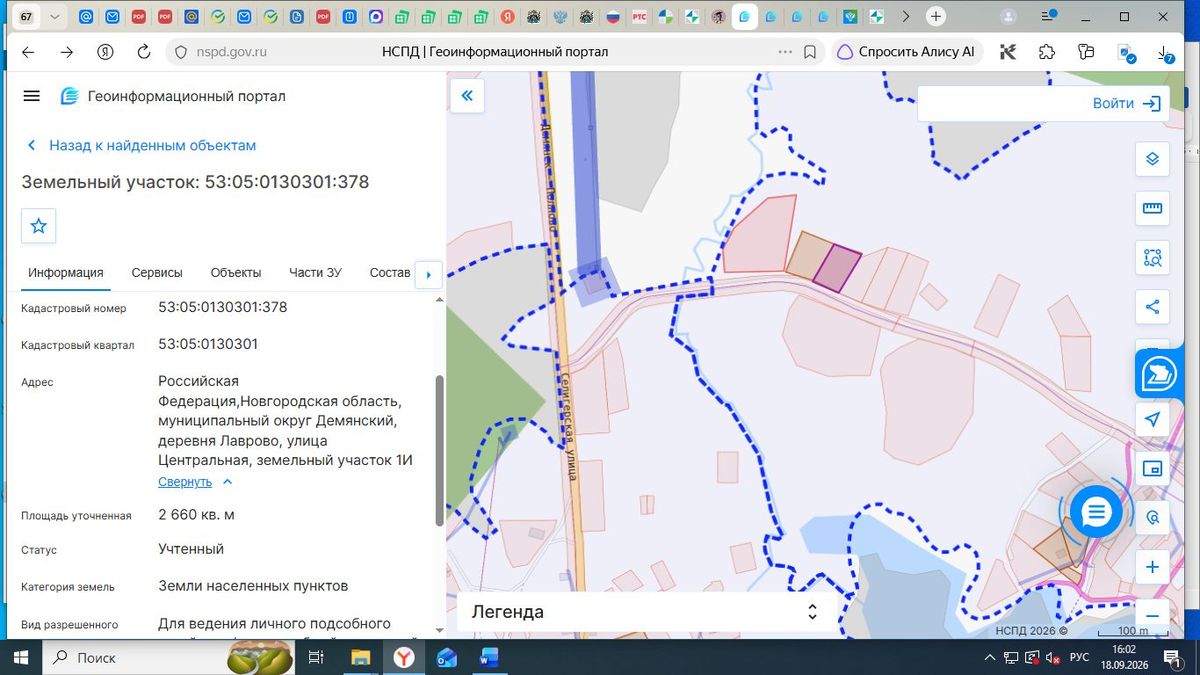Switch to the Сервисы tab

[157, 273]
